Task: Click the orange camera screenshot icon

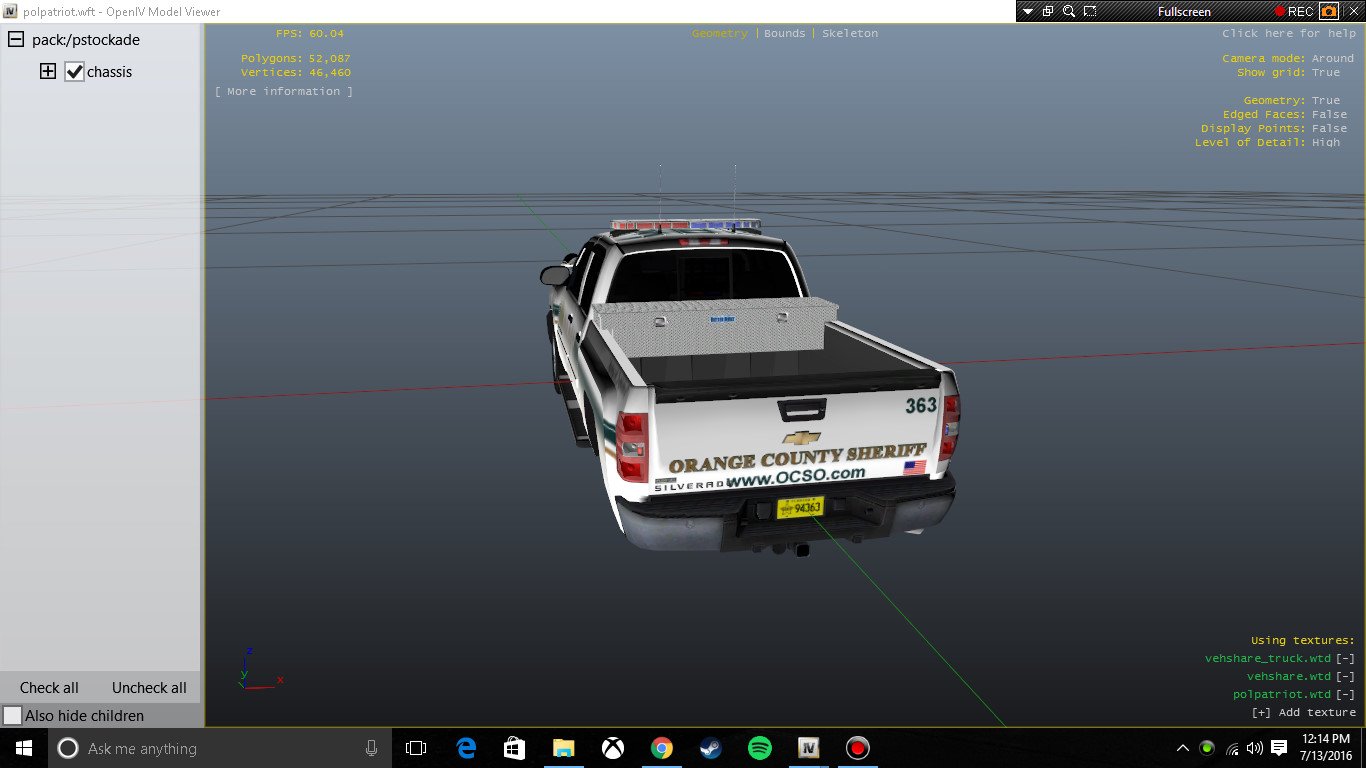Action: pos(1329,11)
